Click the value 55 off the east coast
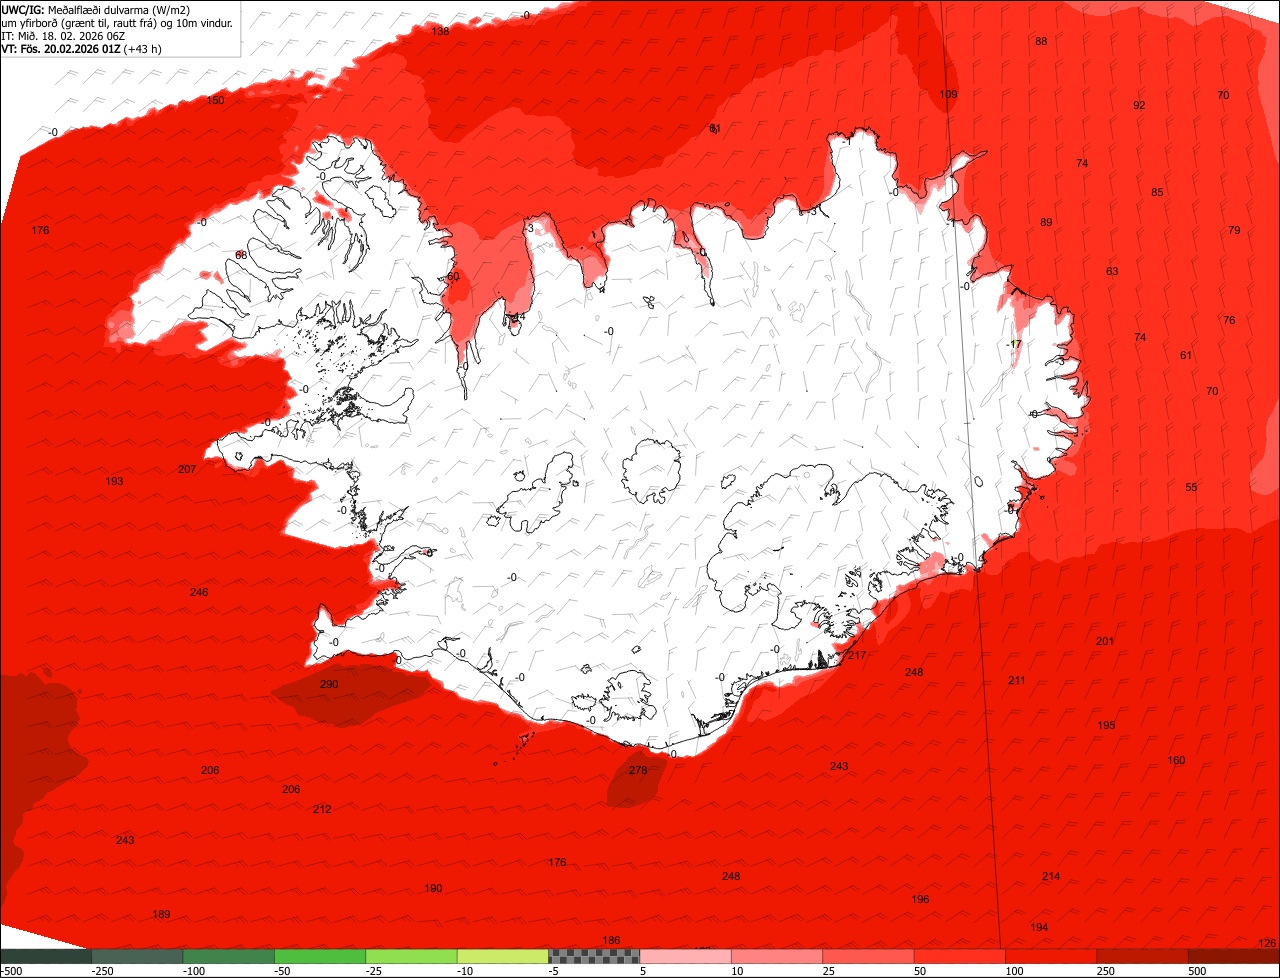This screenshot has height=978, width=1280. (1191, 487)
